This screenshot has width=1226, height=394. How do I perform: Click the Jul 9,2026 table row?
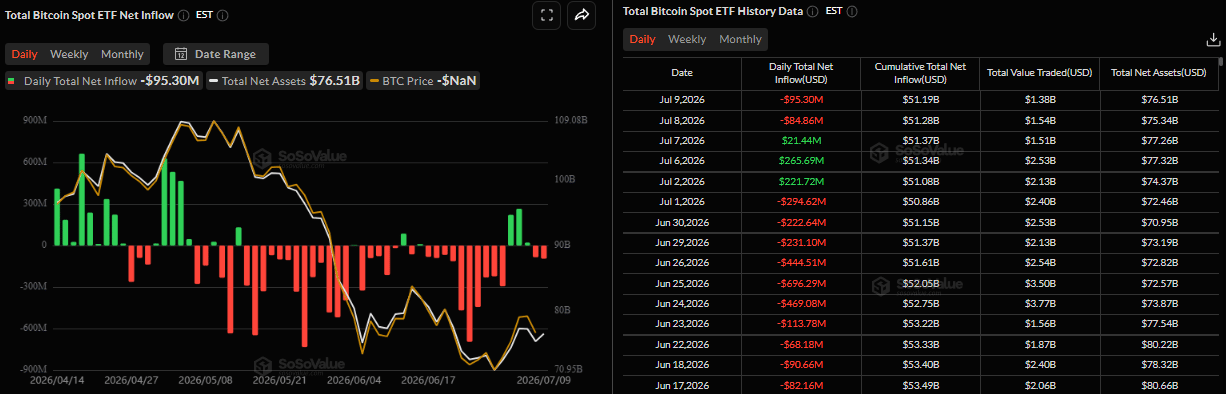[919, 100]
